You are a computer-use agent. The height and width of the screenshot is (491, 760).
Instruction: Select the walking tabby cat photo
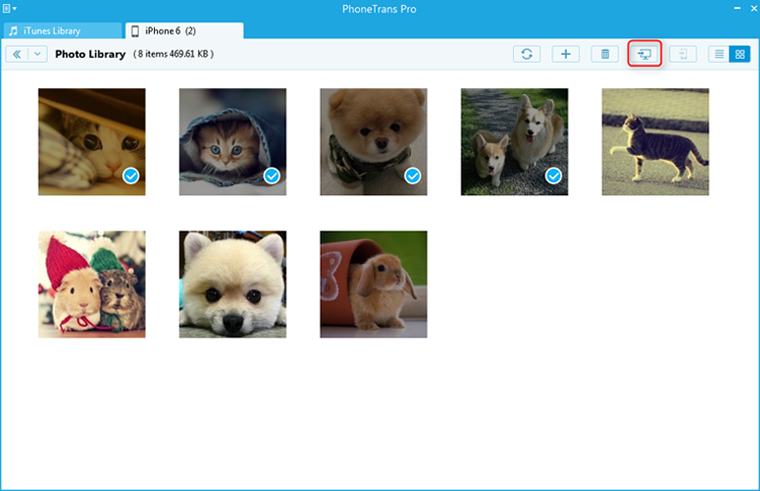coord(655,141)
